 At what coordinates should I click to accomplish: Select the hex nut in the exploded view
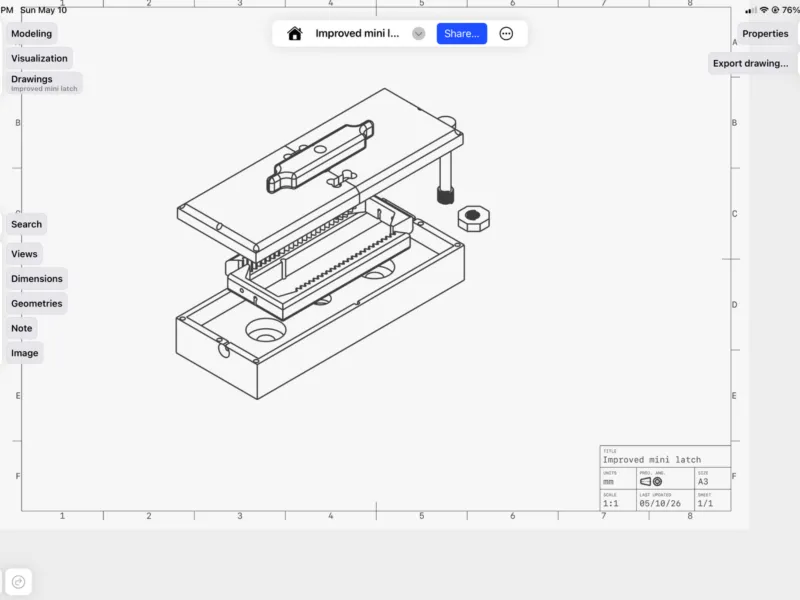[473, 218]
